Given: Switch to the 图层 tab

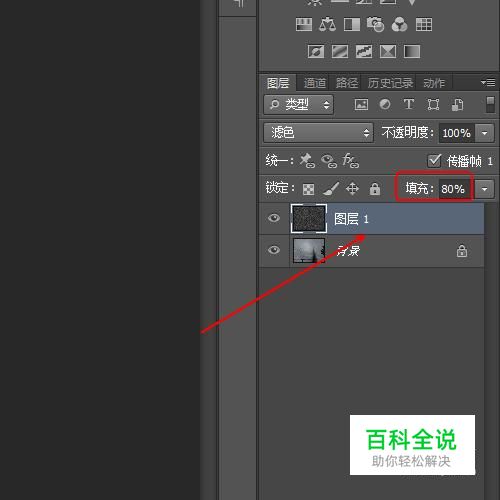Looking at the screenshot, I should (x=278, y=83).
